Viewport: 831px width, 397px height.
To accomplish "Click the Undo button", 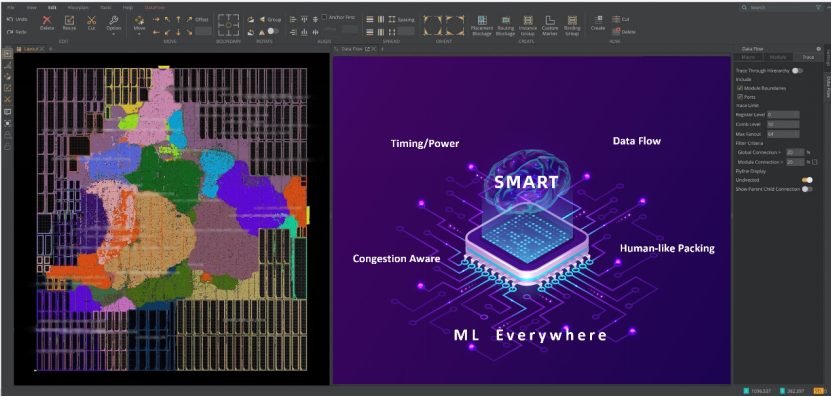I will (17, 19).
